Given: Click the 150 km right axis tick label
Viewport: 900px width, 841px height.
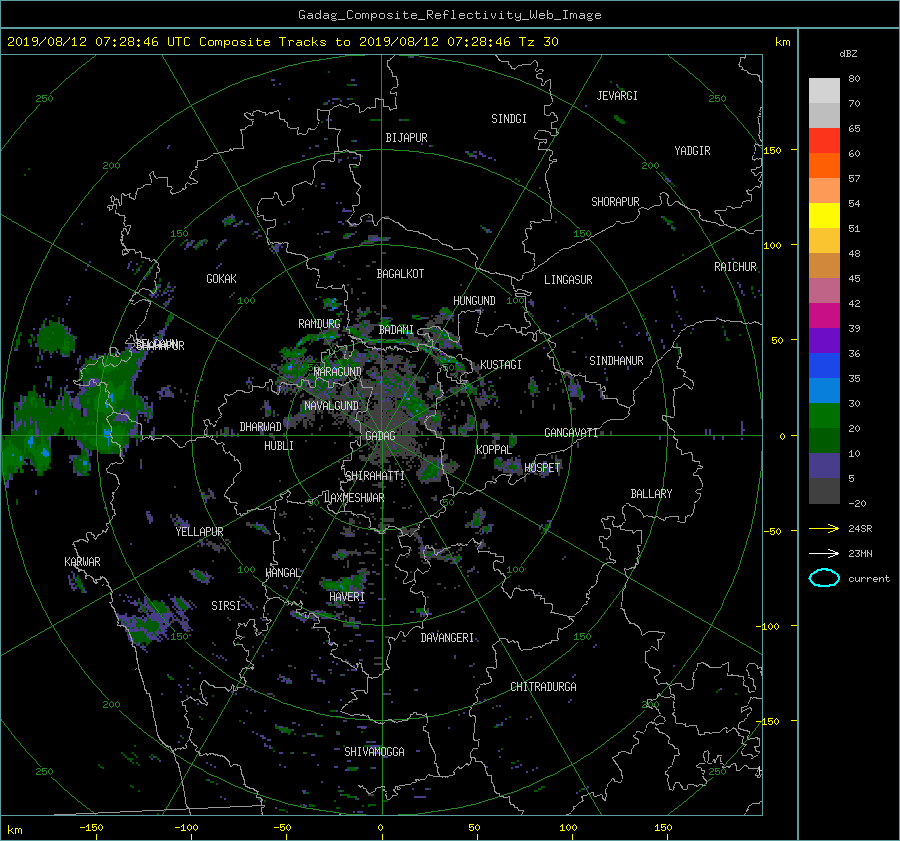Looking at the screenshot, I should pyautogui.click(x=772, y=150).
